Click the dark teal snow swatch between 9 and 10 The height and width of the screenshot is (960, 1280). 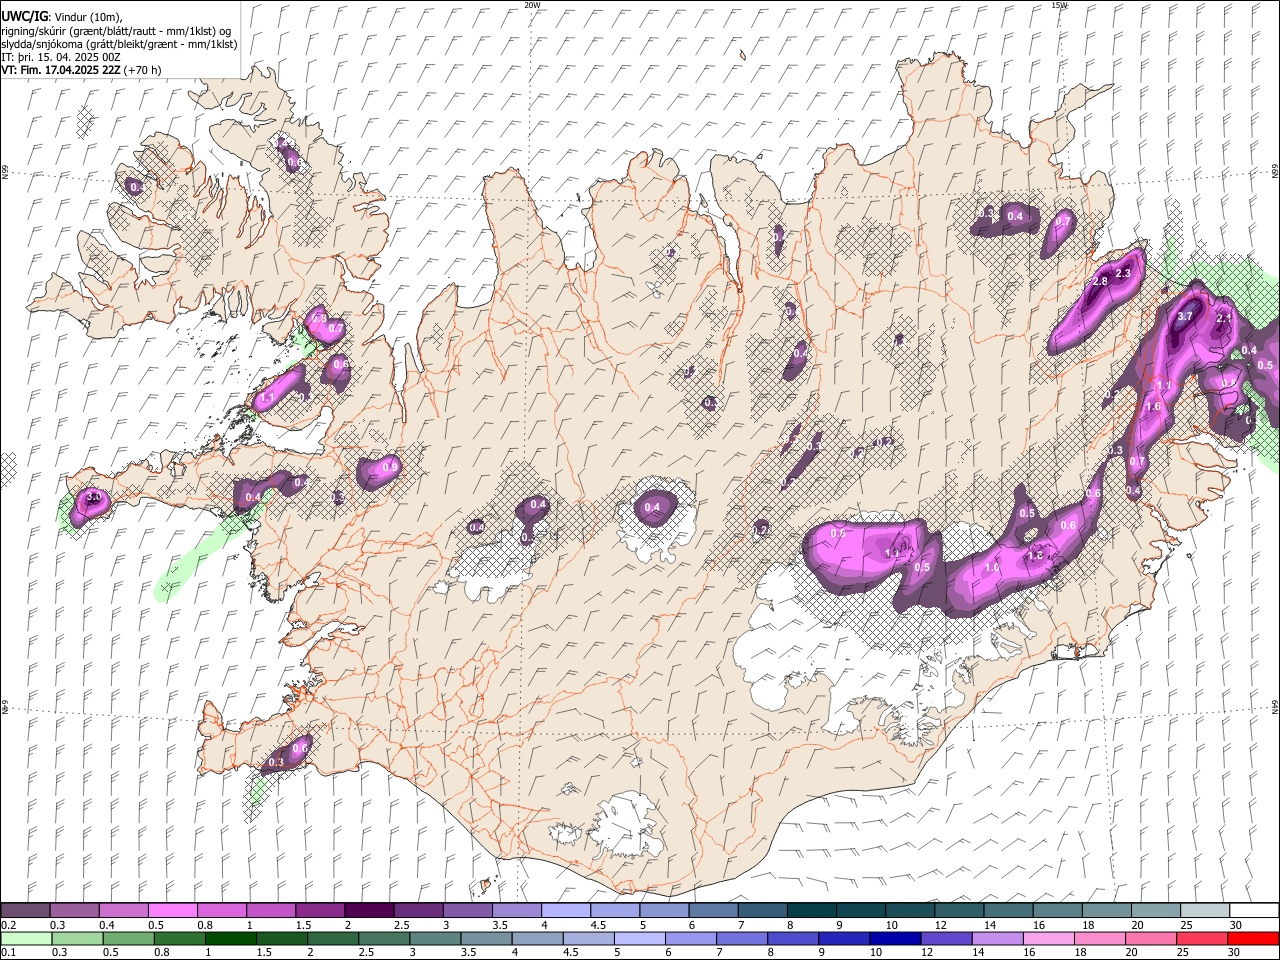(859, 910)
